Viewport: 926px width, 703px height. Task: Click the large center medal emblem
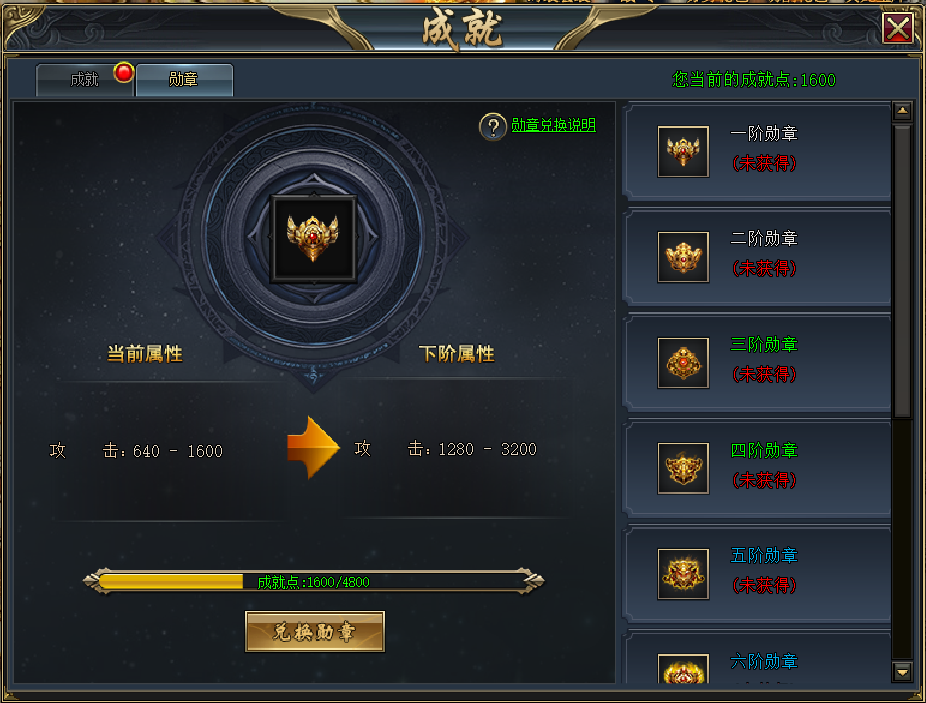pyautogui.click(x=313, y=238)
